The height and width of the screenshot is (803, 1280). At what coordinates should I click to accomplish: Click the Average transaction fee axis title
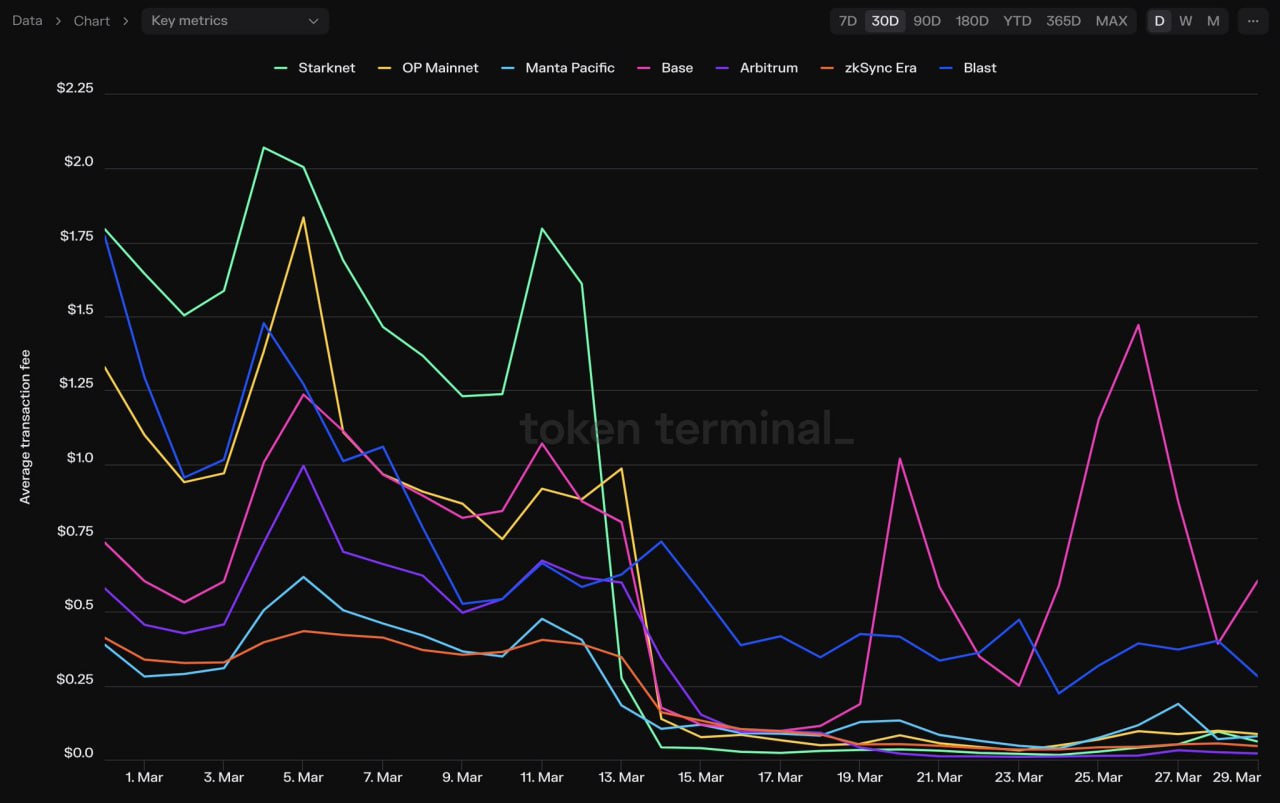(x=25, y=426)
